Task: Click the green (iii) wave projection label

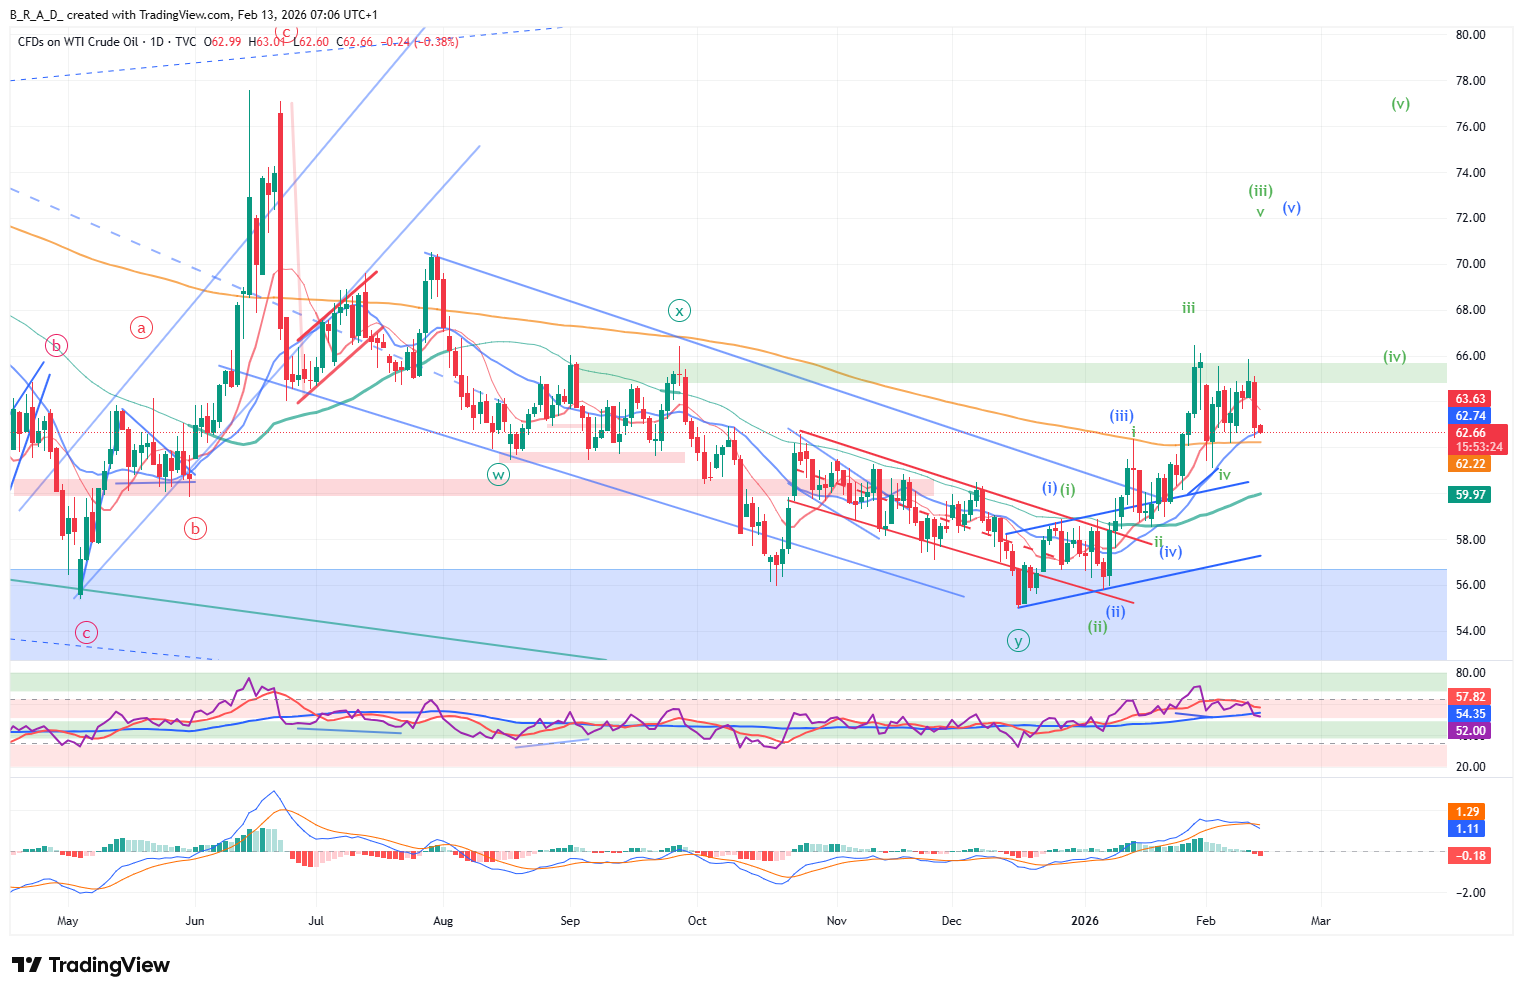Action: point(1260,191)
